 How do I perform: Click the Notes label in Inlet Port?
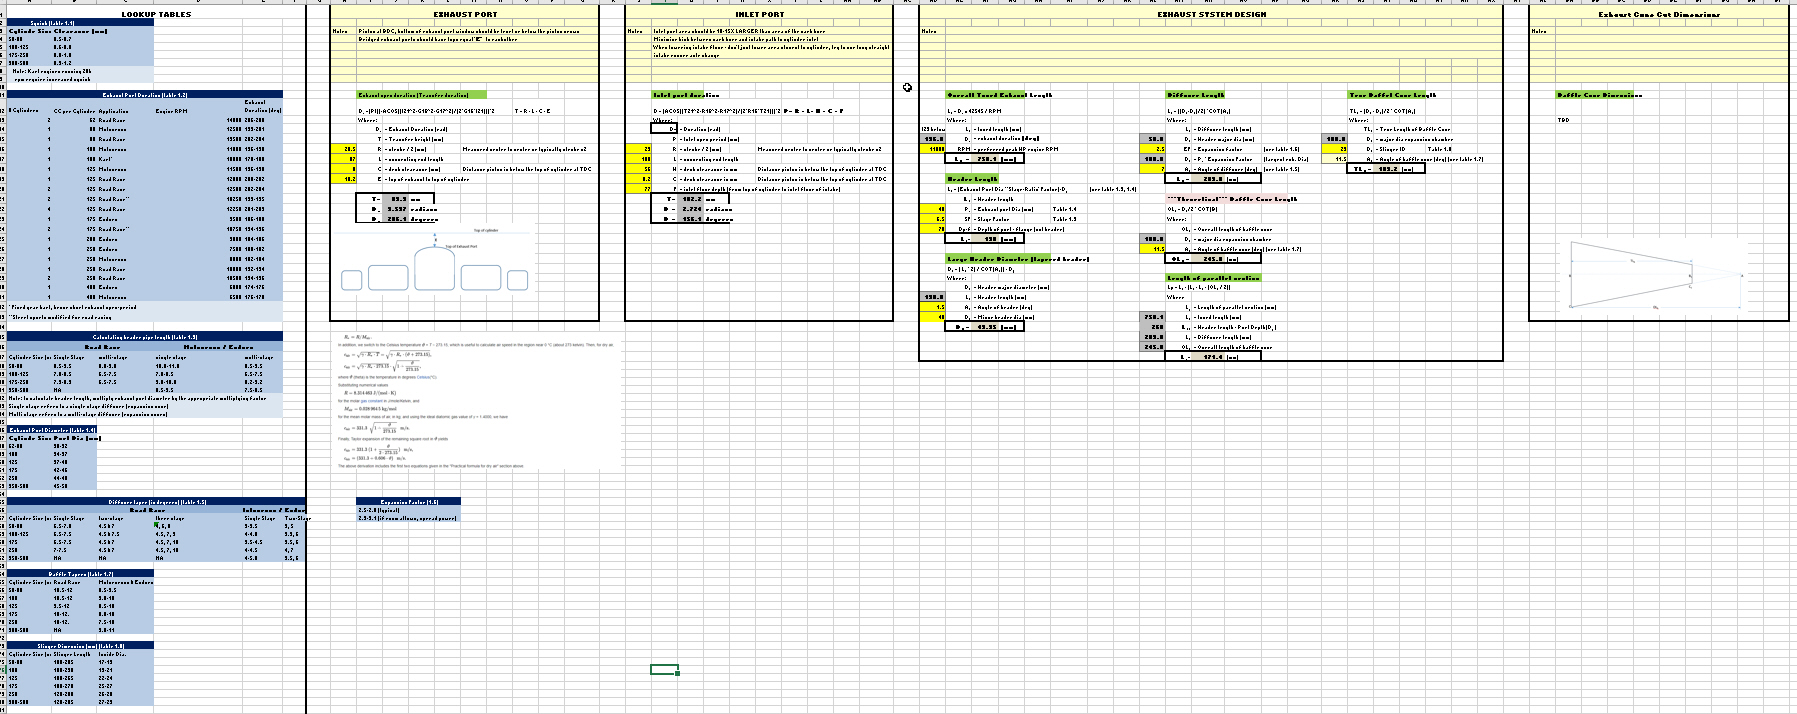click(x=634, y=32)
